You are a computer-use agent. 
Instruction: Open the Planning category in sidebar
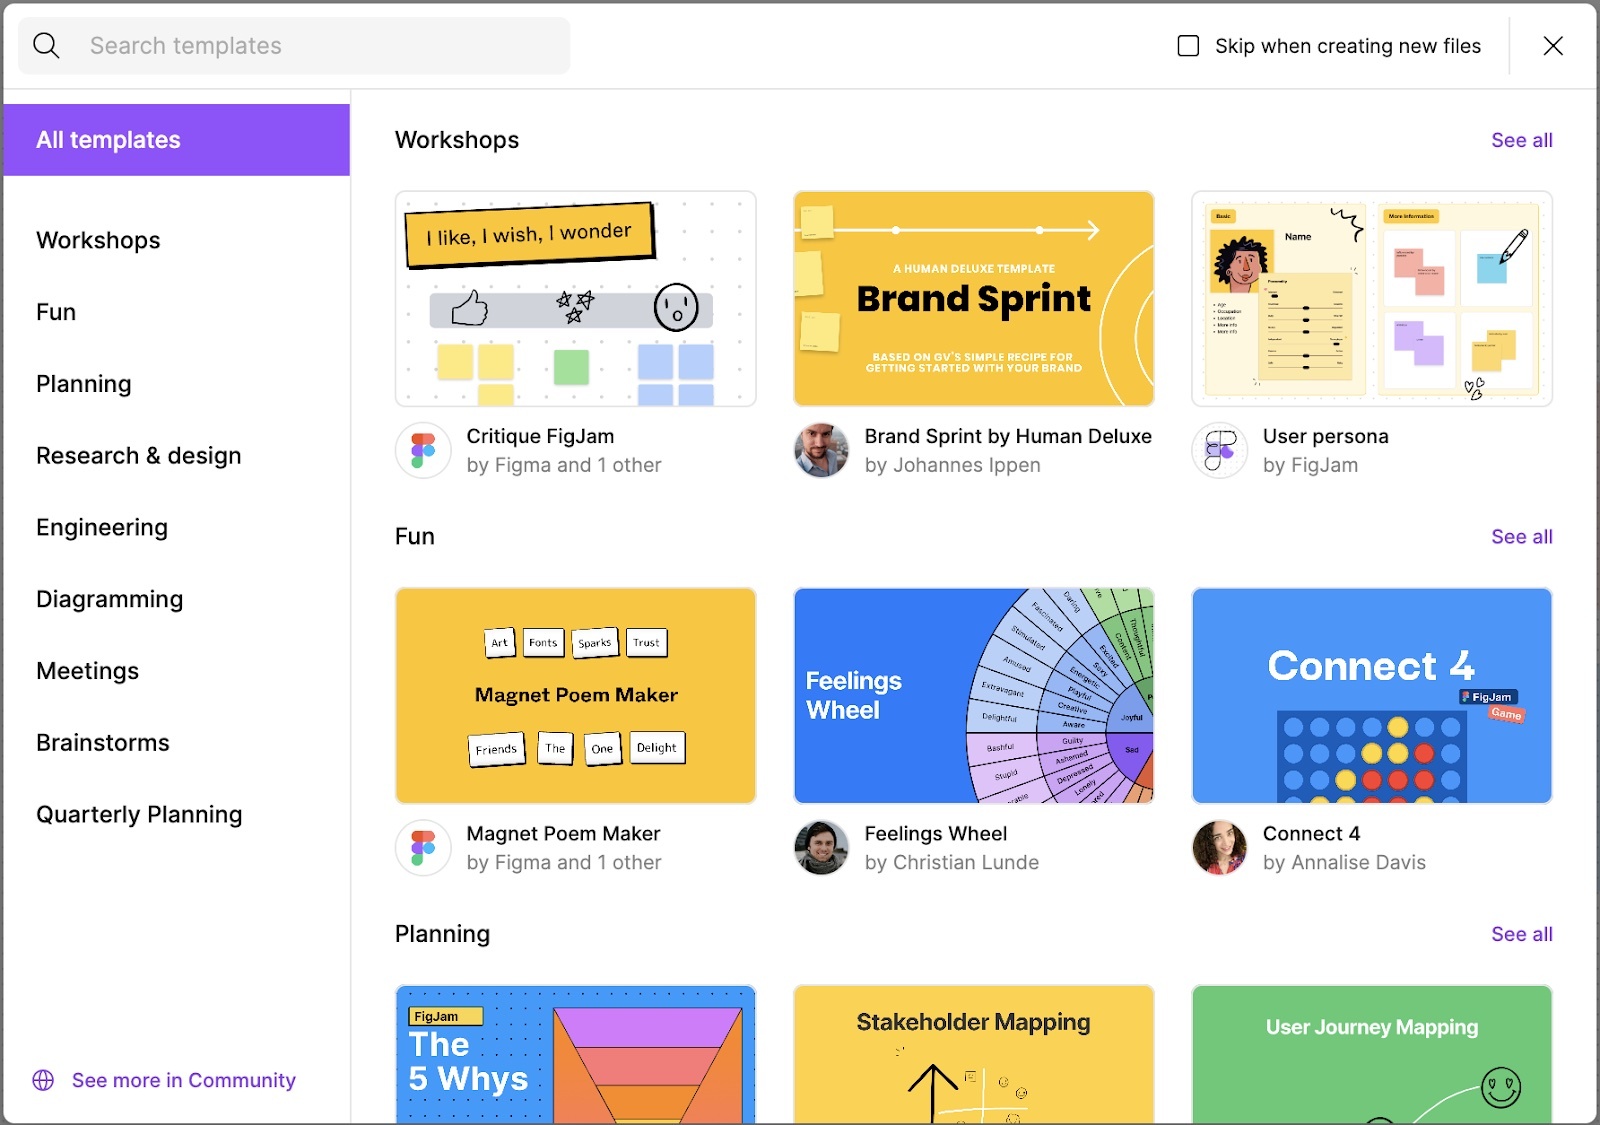point(84,384)
